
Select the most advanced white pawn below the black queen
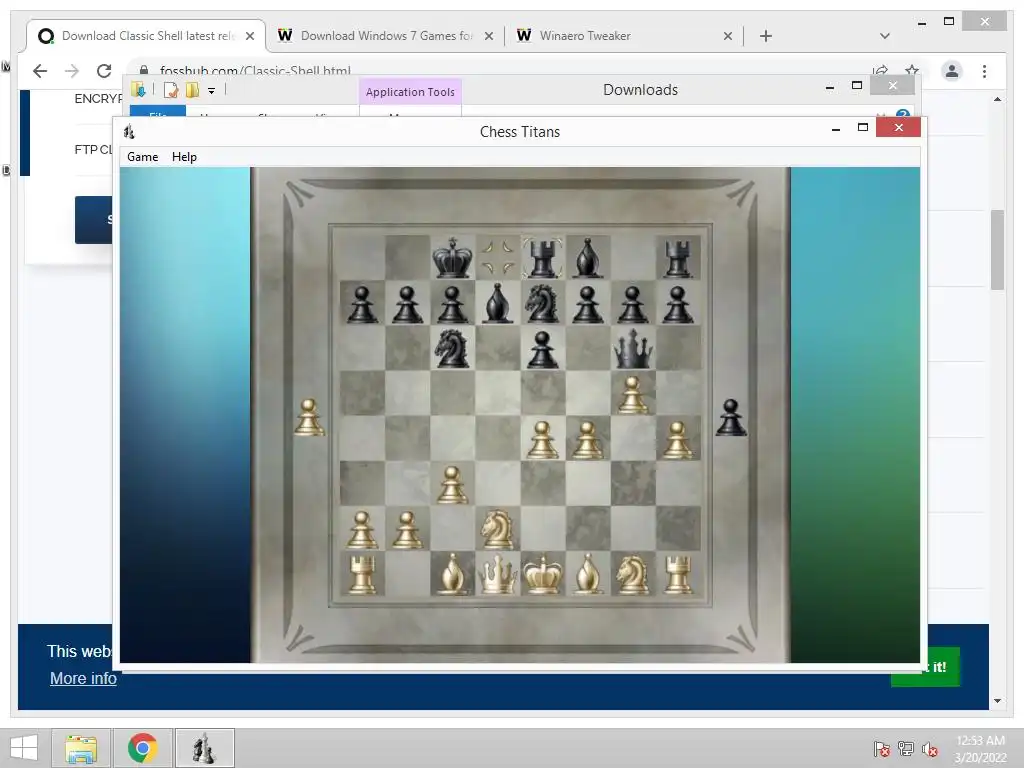[x=632, y=394]
